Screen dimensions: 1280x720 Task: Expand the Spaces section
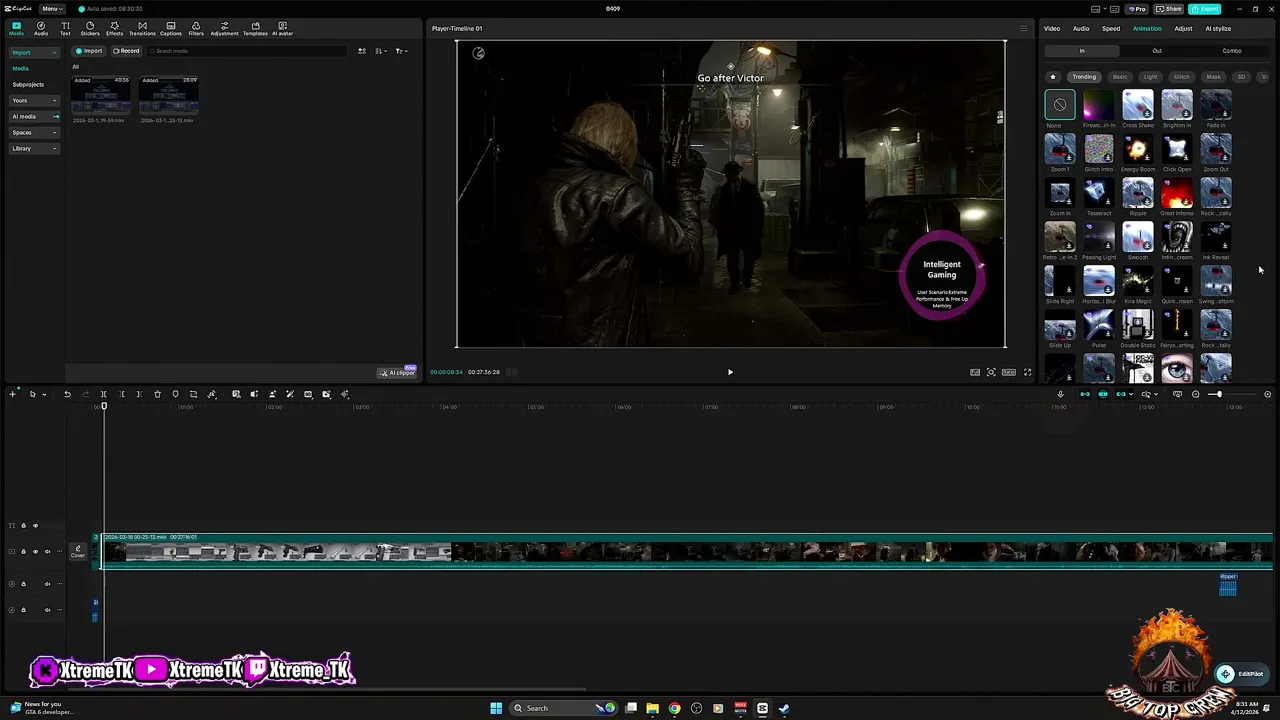point(35,132)
